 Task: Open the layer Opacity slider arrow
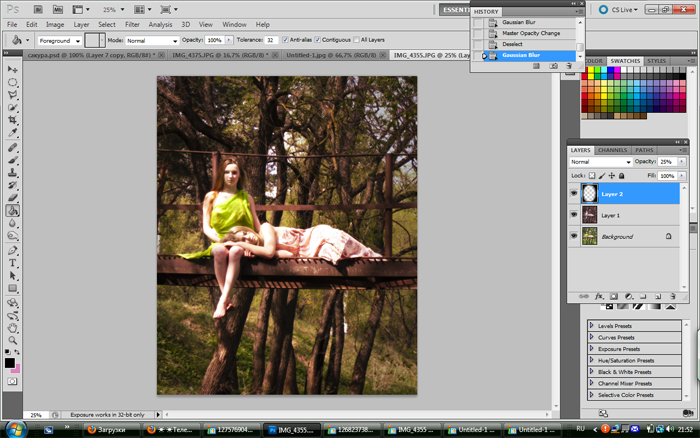(682, 162)
